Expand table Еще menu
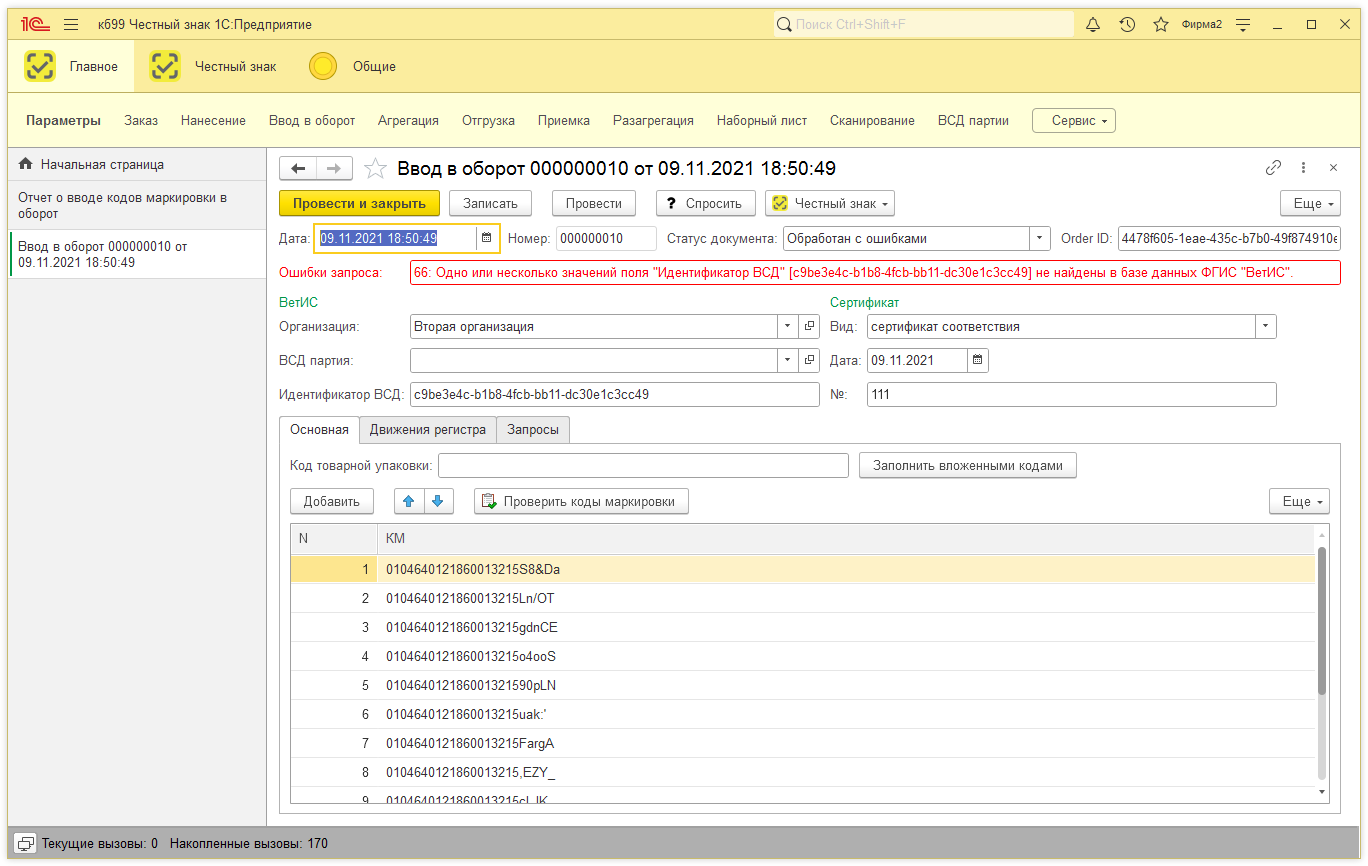1368x866 pixels. click(x=1299, y=501)
